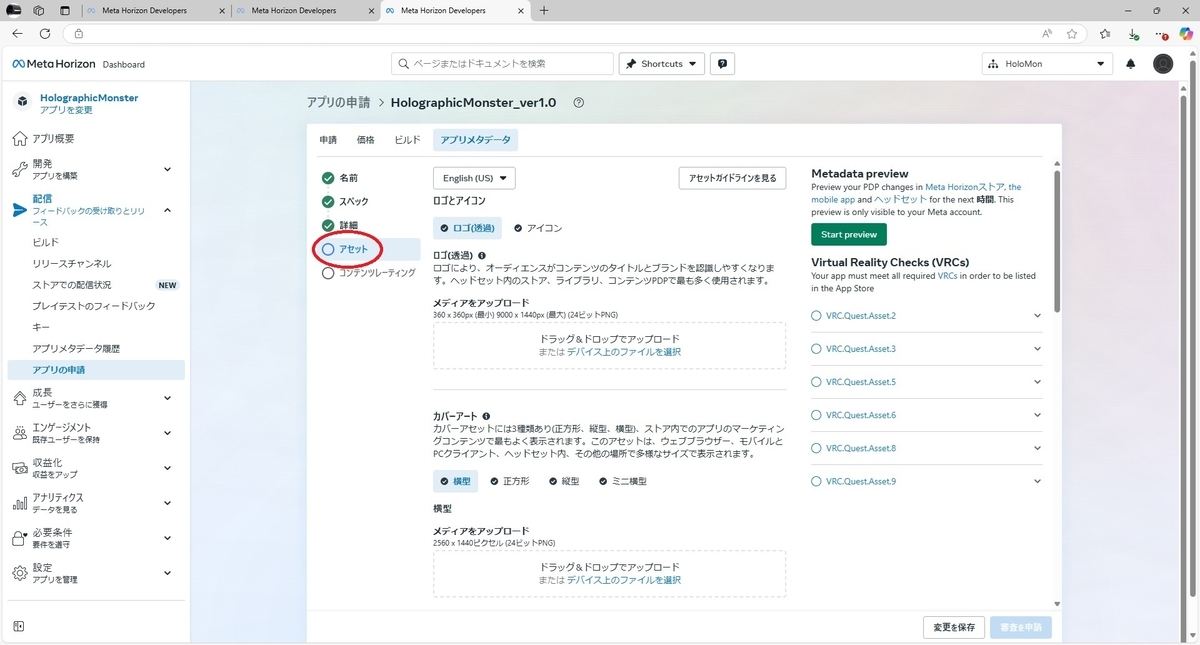Open browser downloads
This screenshot has width=1200, height=645.
(1133, 33)
